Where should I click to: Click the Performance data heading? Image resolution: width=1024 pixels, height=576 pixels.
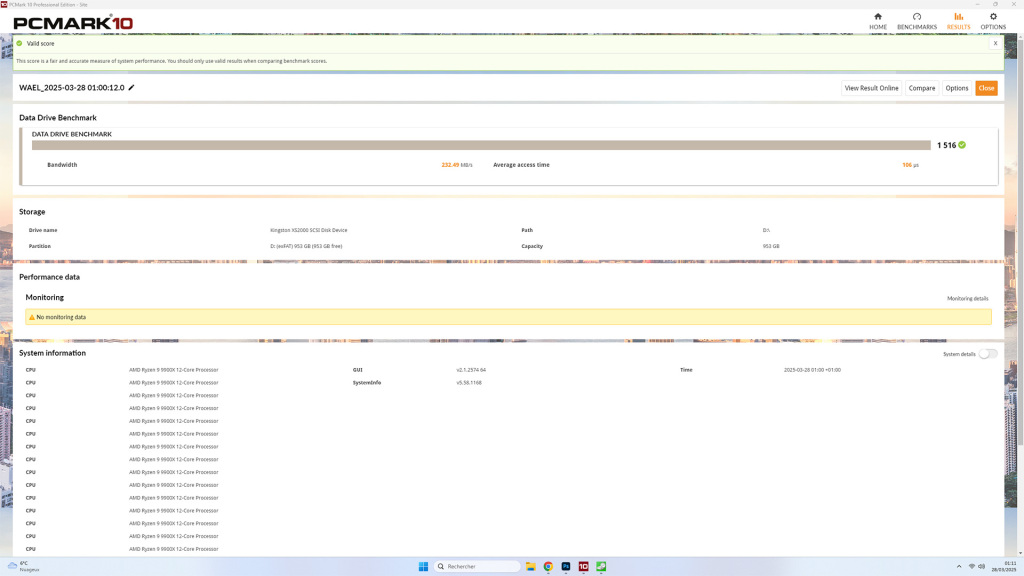coord(49,277)
